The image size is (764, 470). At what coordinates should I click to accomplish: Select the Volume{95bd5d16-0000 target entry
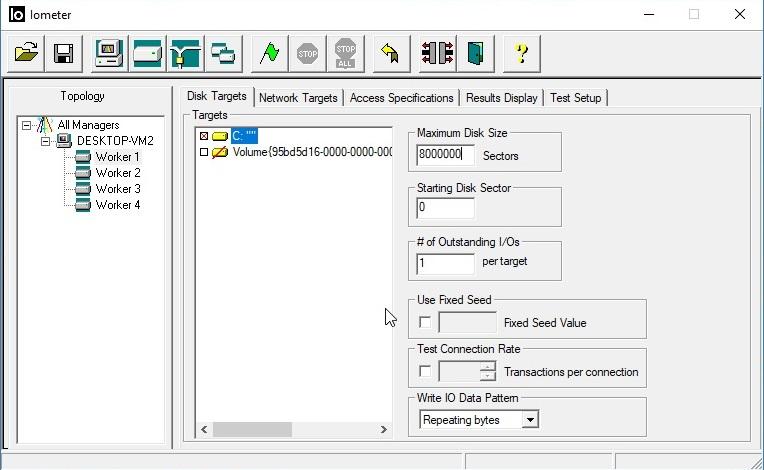[312, 152]
